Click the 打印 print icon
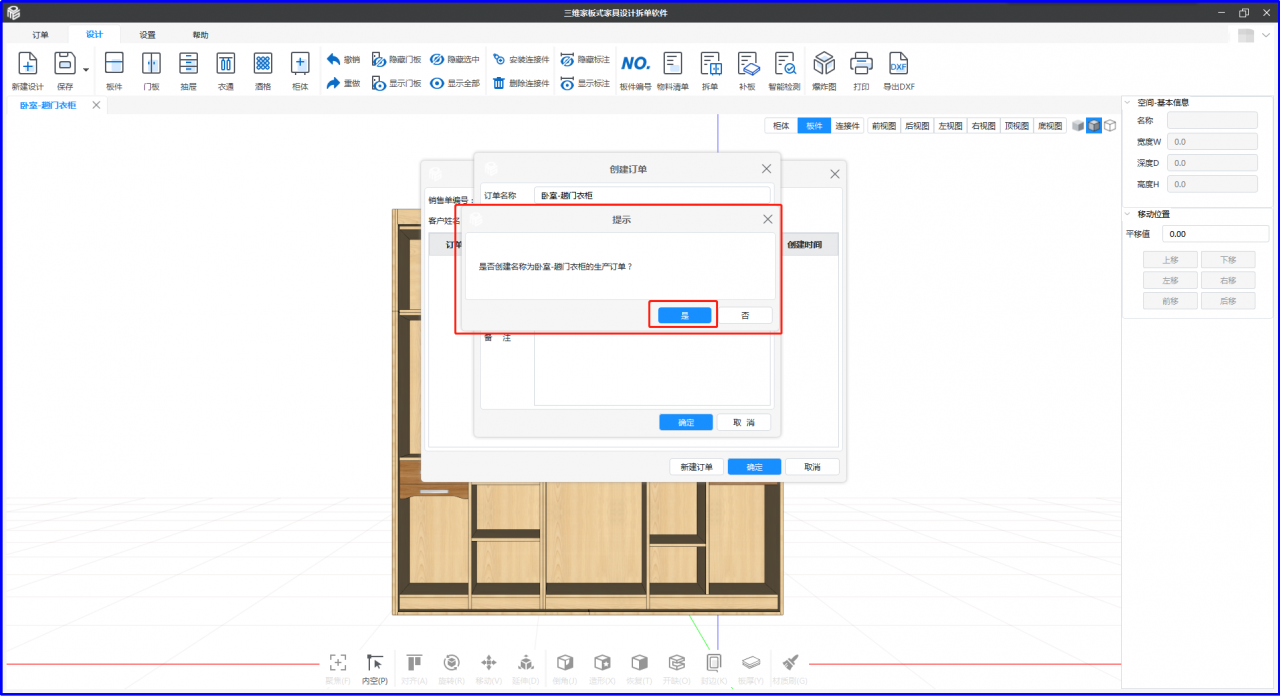Screen dimensions: 1280x697 [861, 65]
